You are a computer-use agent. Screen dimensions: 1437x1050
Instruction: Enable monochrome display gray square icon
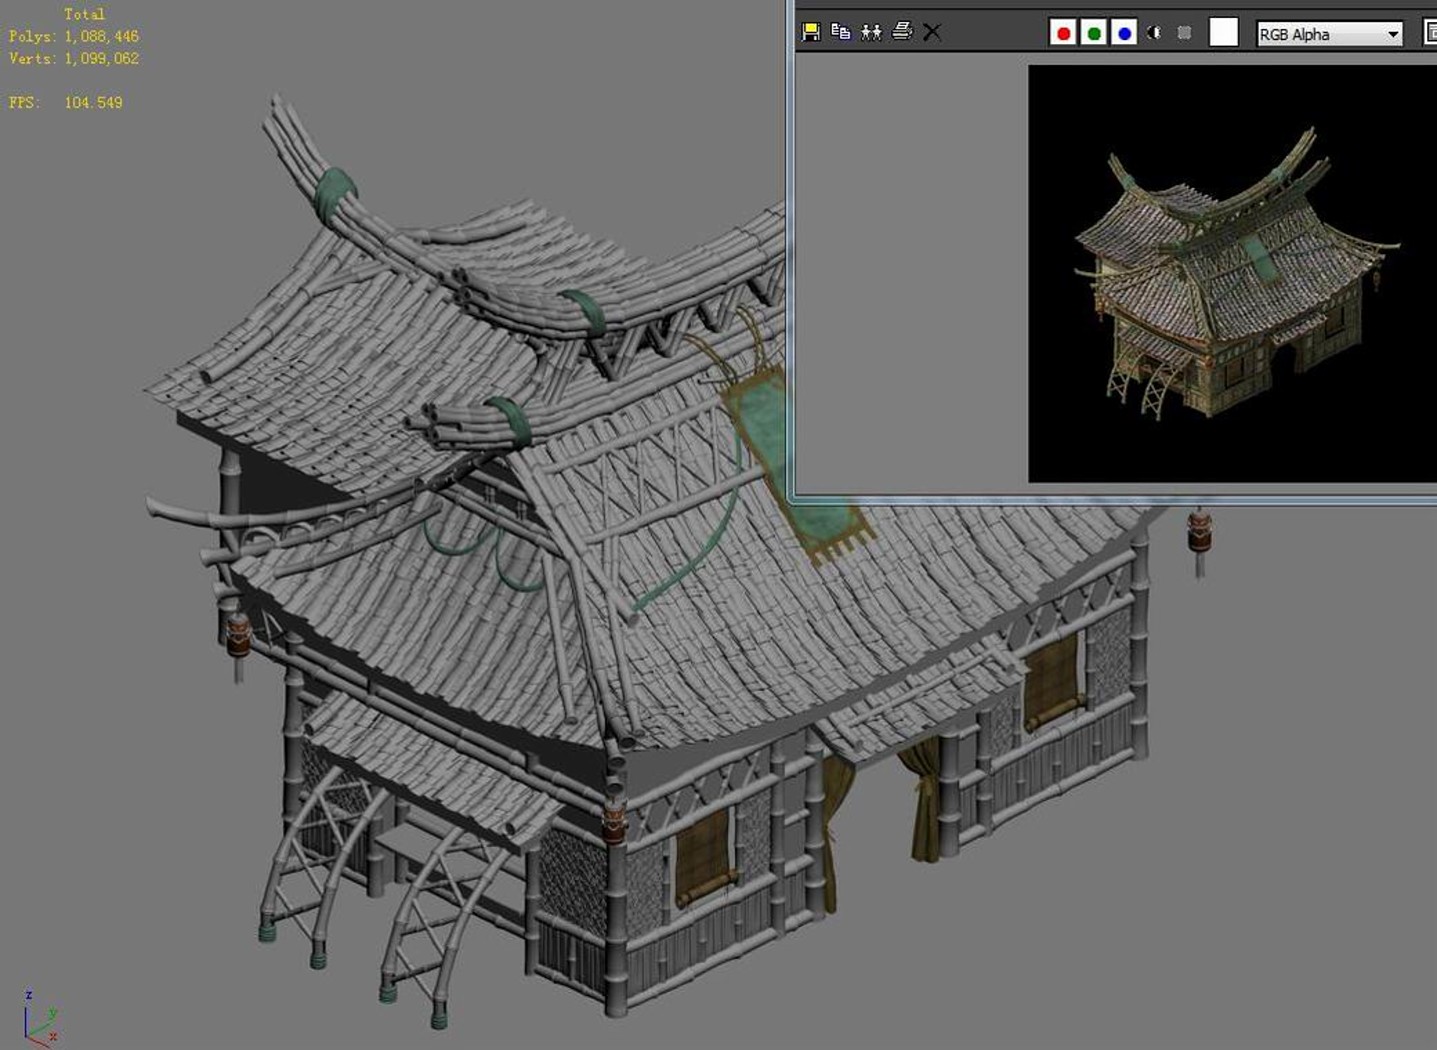pos(1185,33)
